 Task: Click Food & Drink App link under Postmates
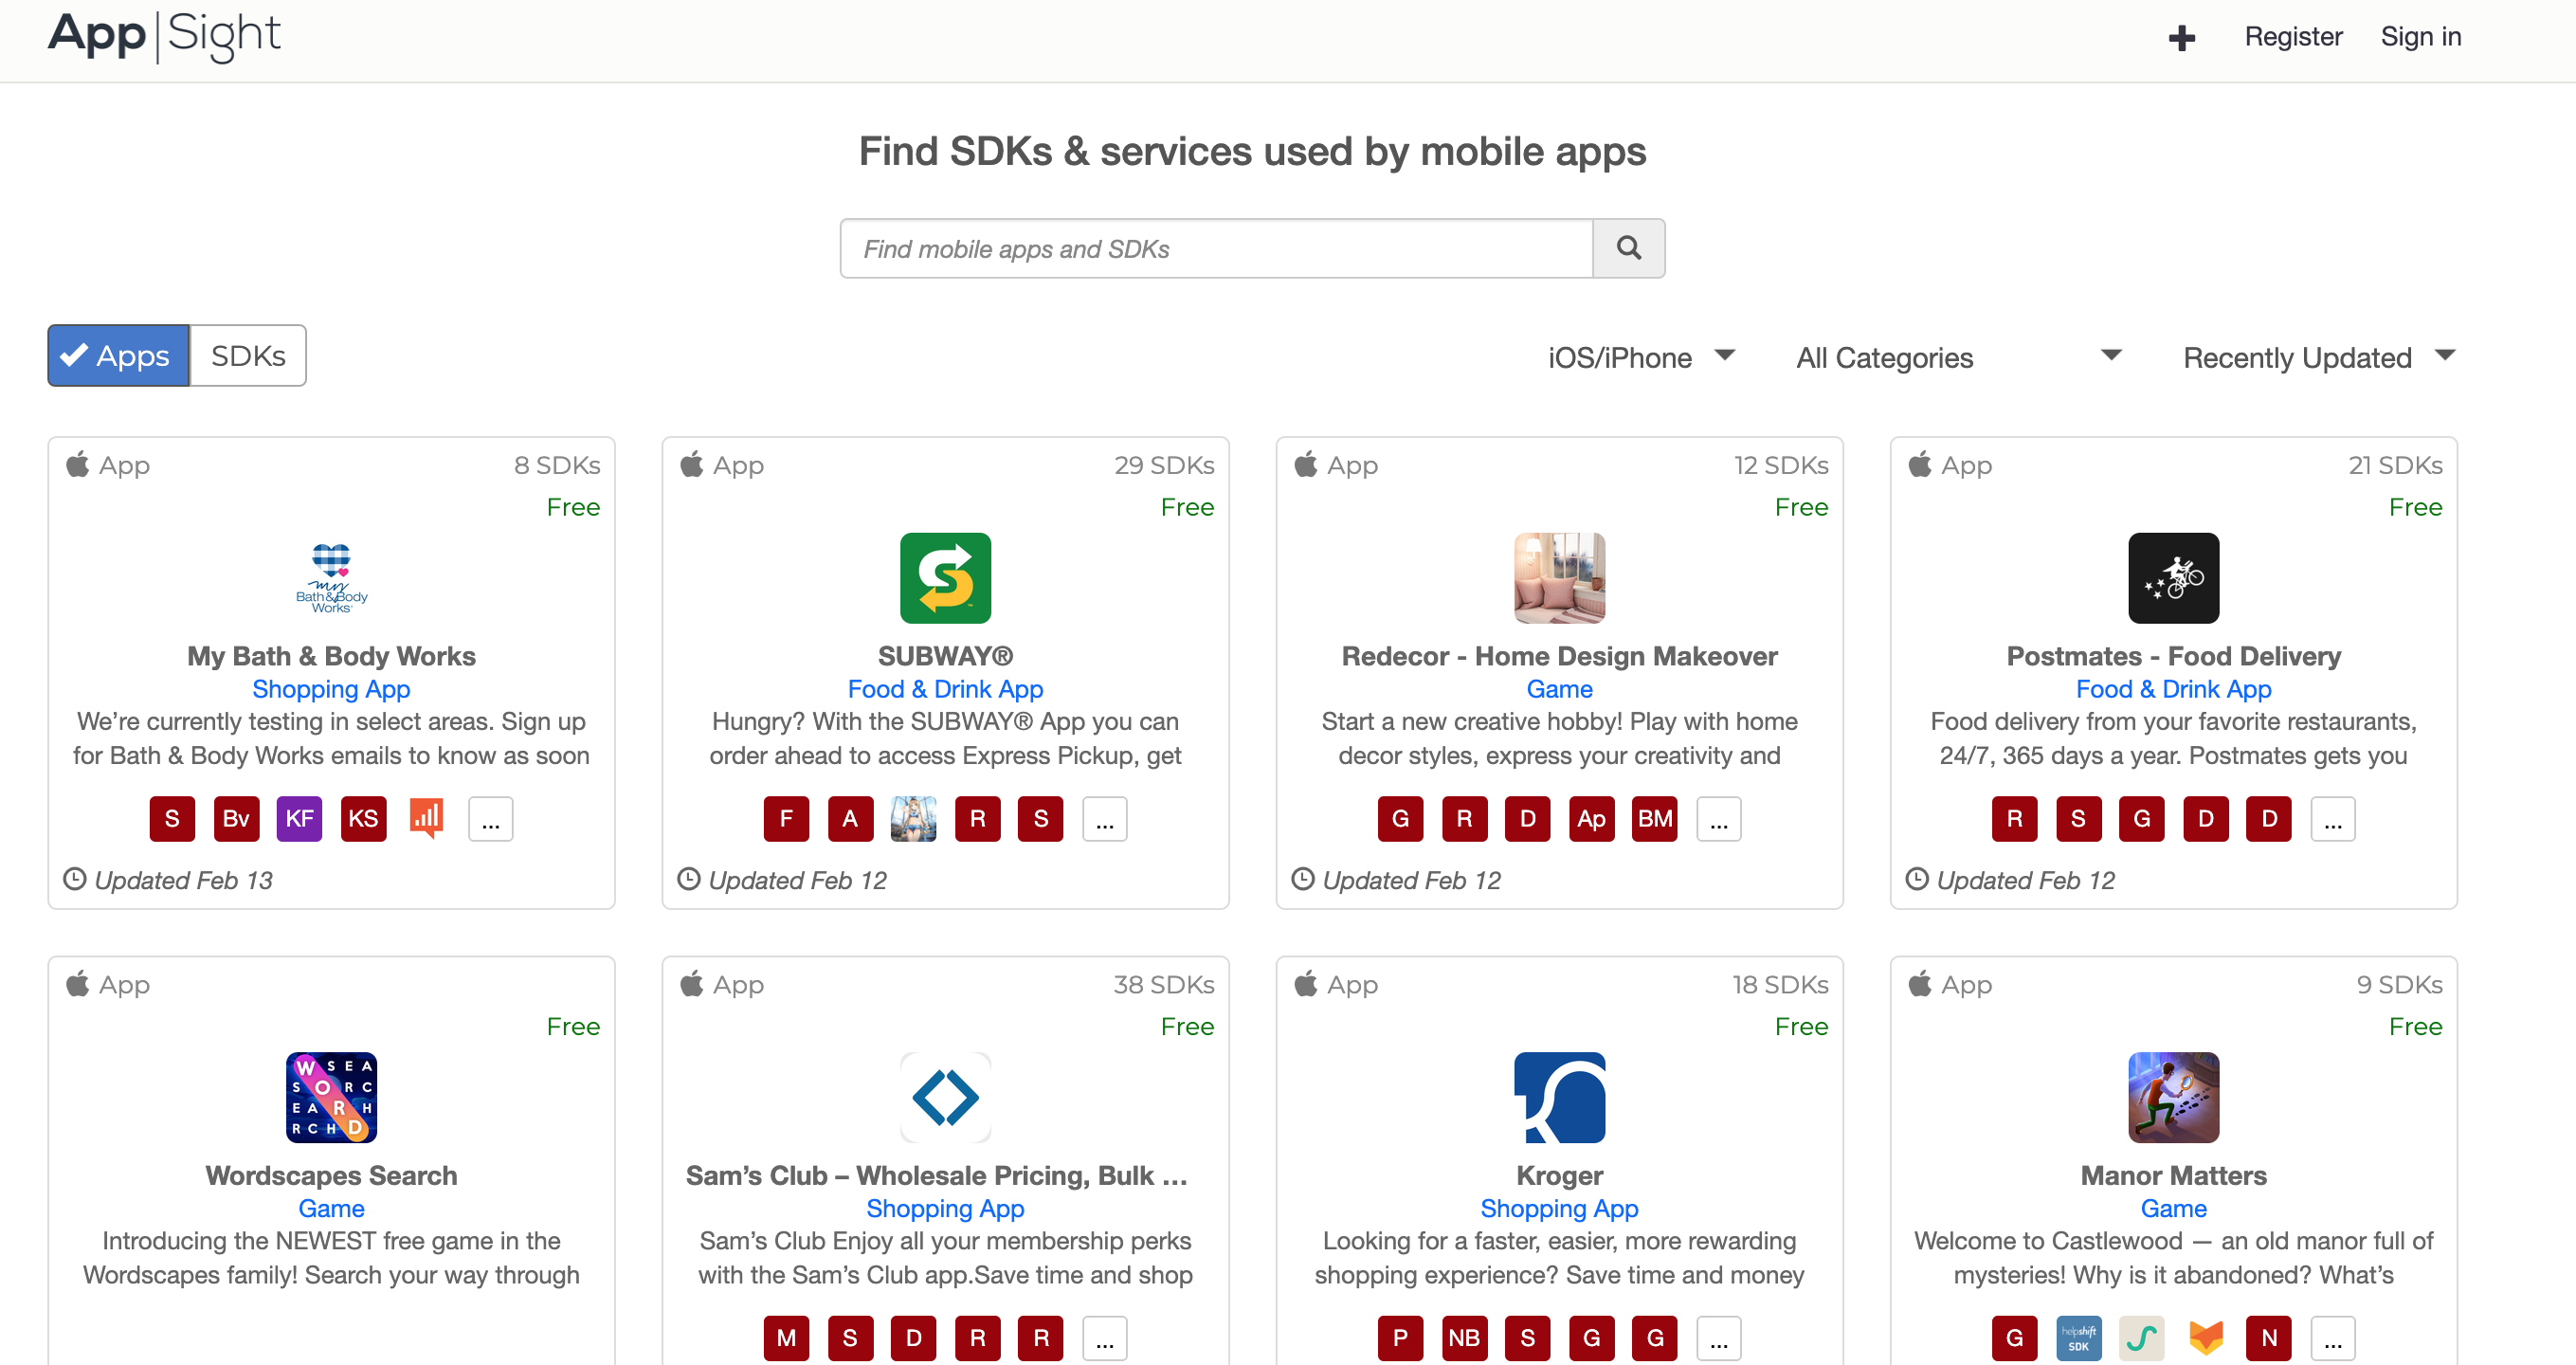2173,689
